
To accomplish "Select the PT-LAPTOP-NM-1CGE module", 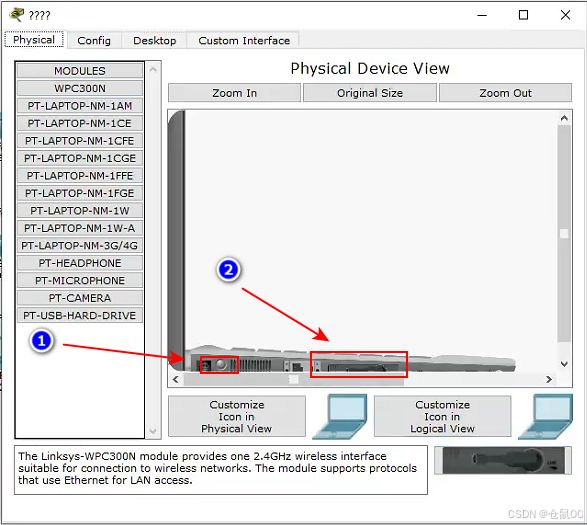I will 80,158.
